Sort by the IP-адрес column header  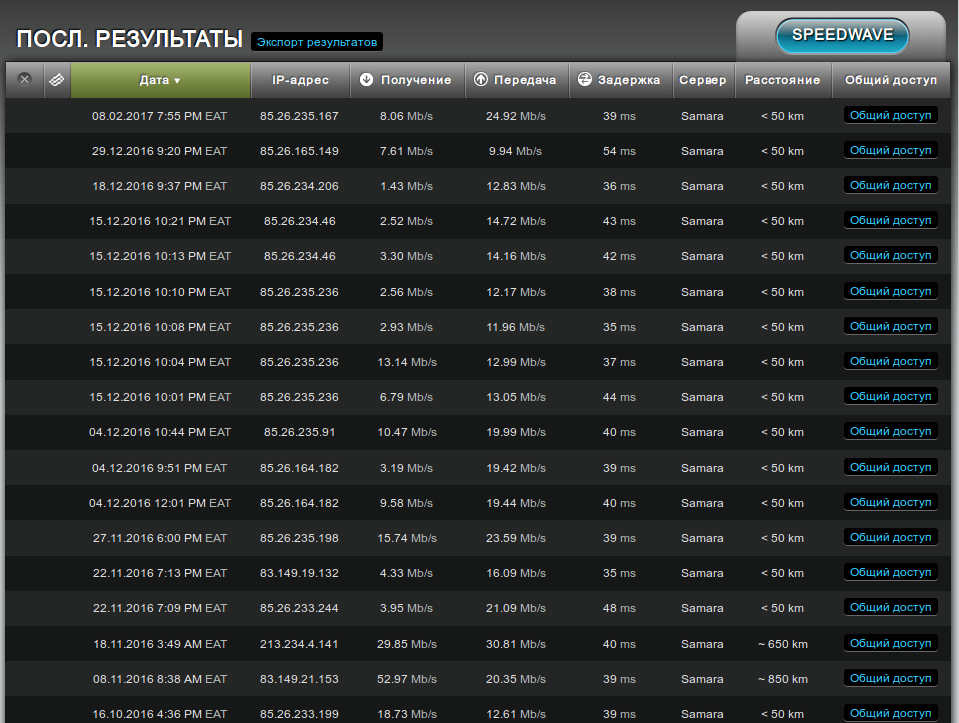pos(300,80)
